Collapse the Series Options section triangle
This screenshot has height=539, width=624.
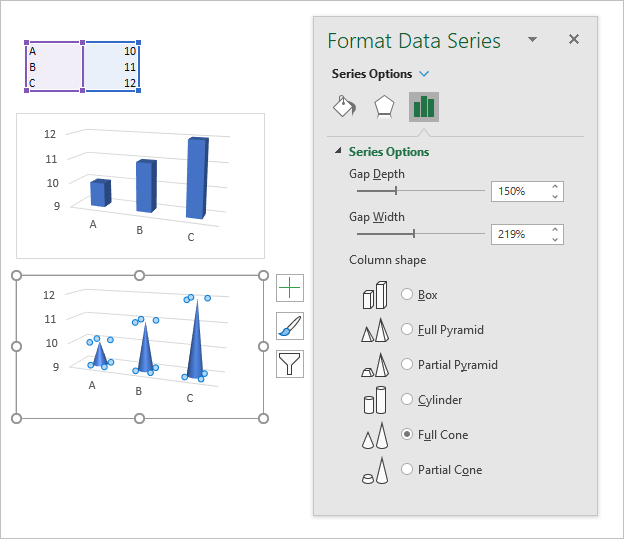pyautogui.click(x=338, y=150)
